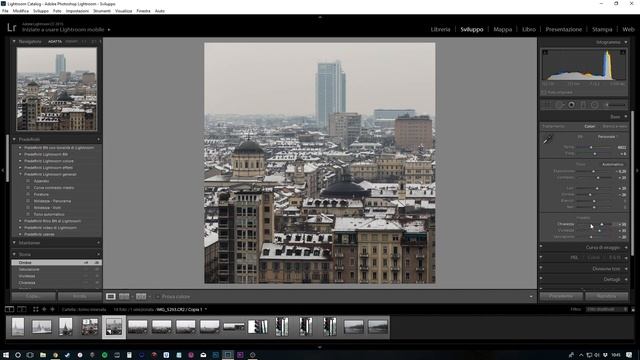Viewport: 640px width, 360px height.
Task: Select the Spot removal tool icon
Action: pyautogui.click(x=559, y=105)
